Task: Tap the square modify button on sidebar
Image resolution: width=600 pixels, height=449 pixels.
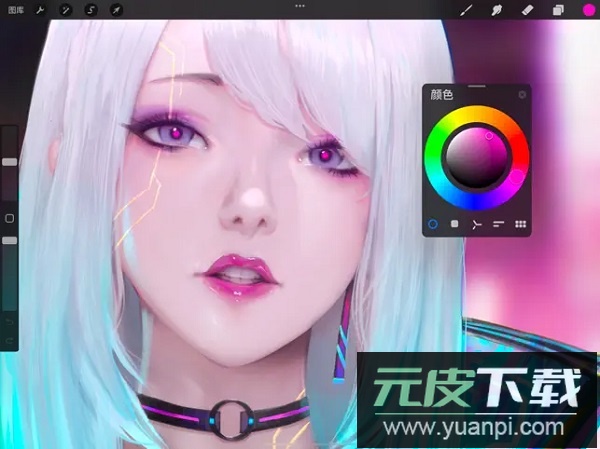Action: pos(10,219)
